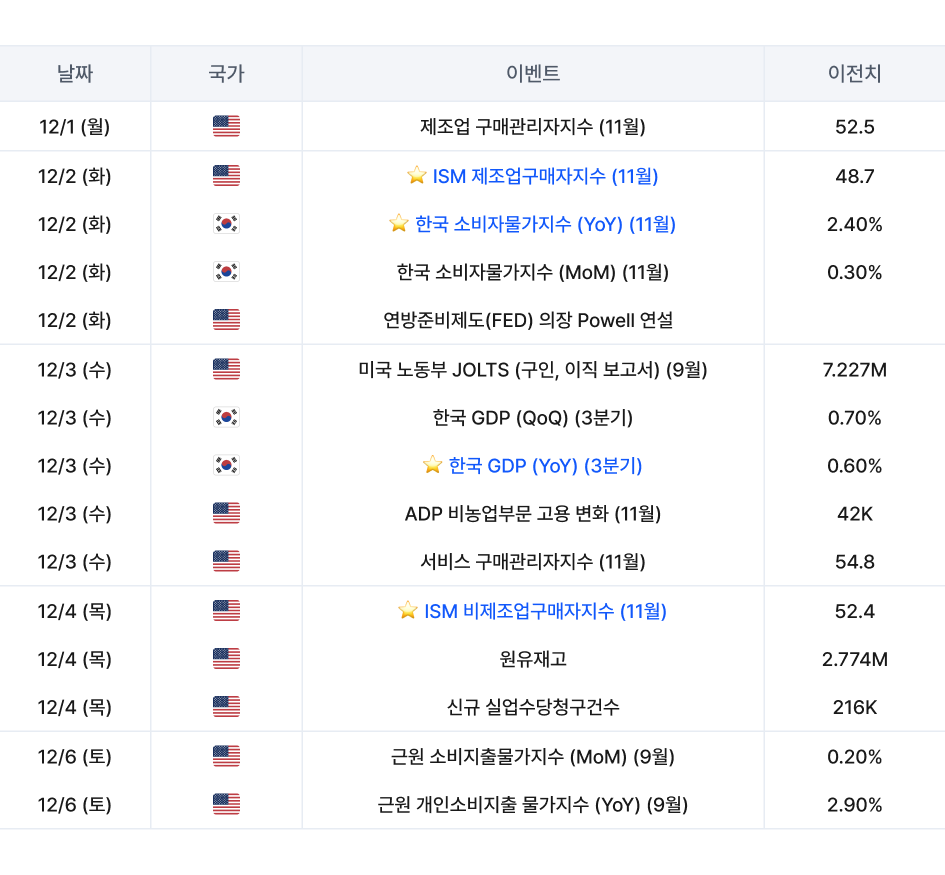Click the 이벤트 column header
Viewport: 945px width, 875px height.
click(533, 73)
